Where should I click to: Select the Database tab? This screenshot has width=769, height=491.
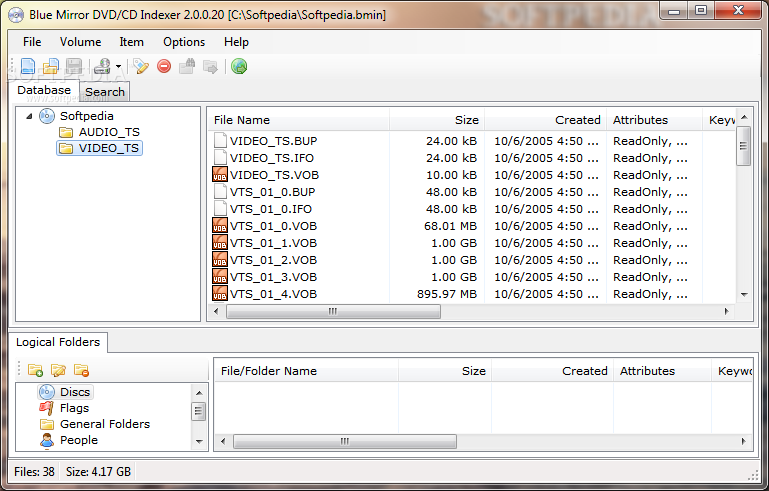[44, 90]
